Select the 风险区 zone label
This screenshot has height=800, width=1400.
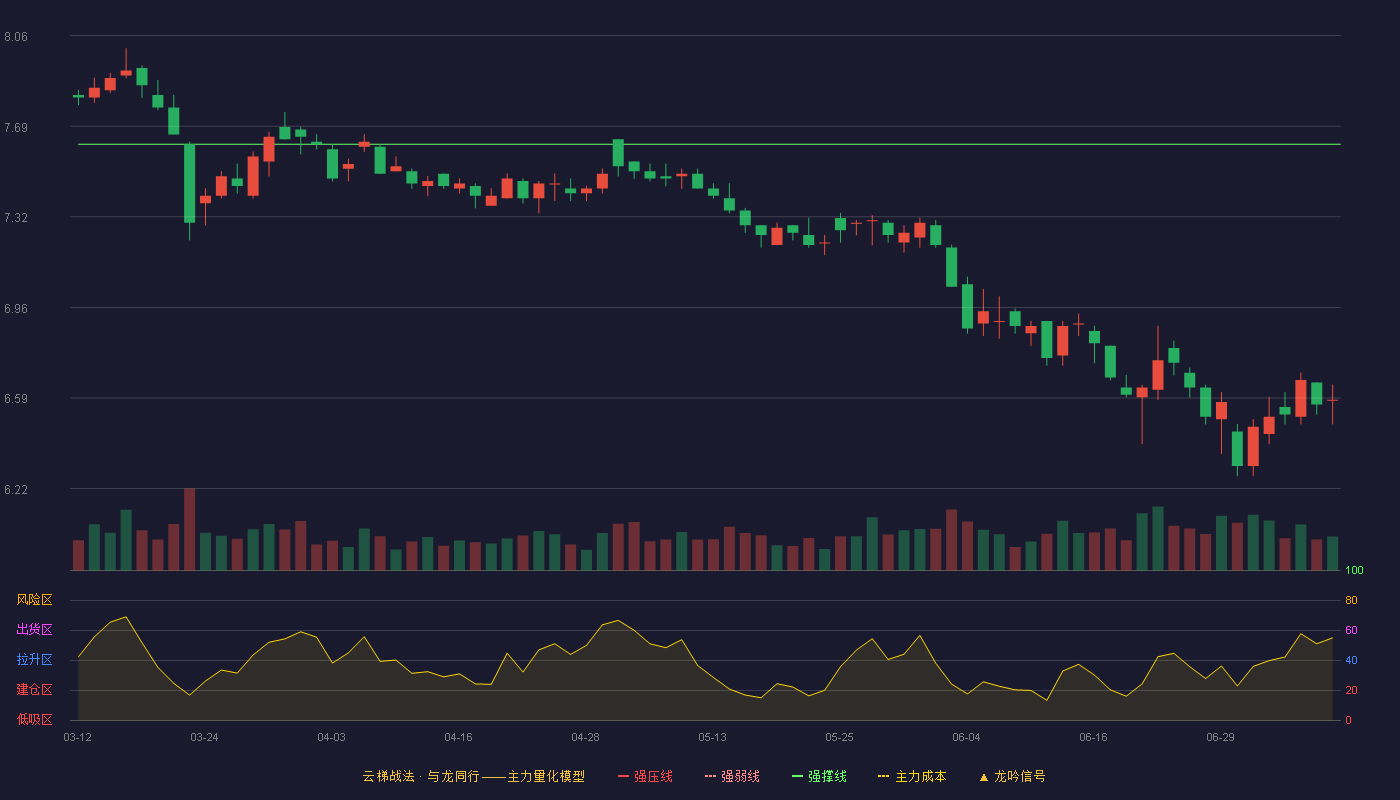pos(34,600)
